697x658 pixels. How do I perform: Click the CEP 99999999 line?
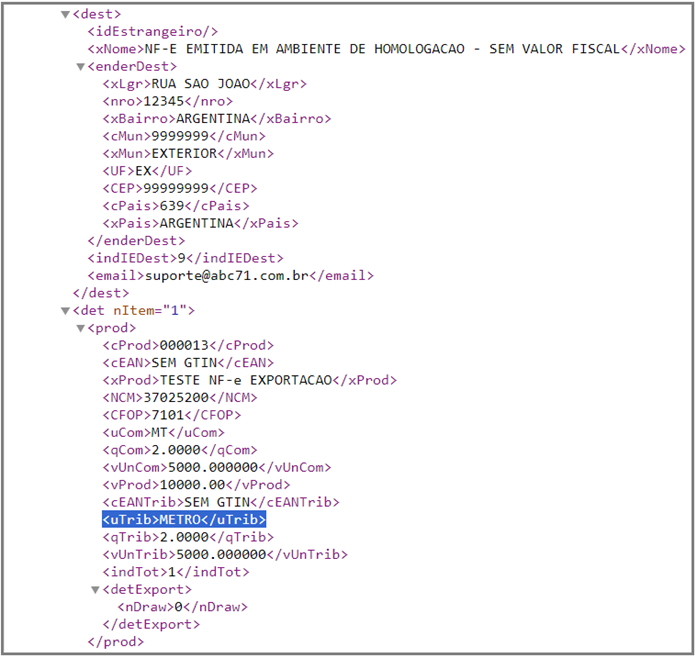(x=180, y=189)
